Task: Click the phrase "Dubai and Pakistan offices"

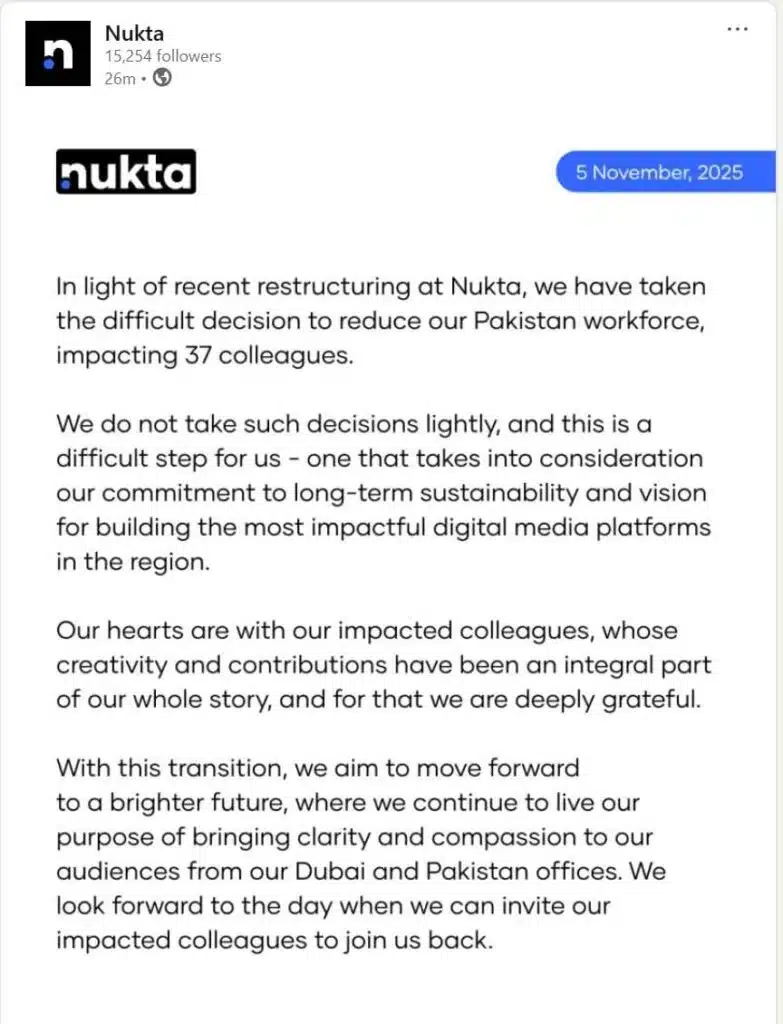Action: [458, 871]
